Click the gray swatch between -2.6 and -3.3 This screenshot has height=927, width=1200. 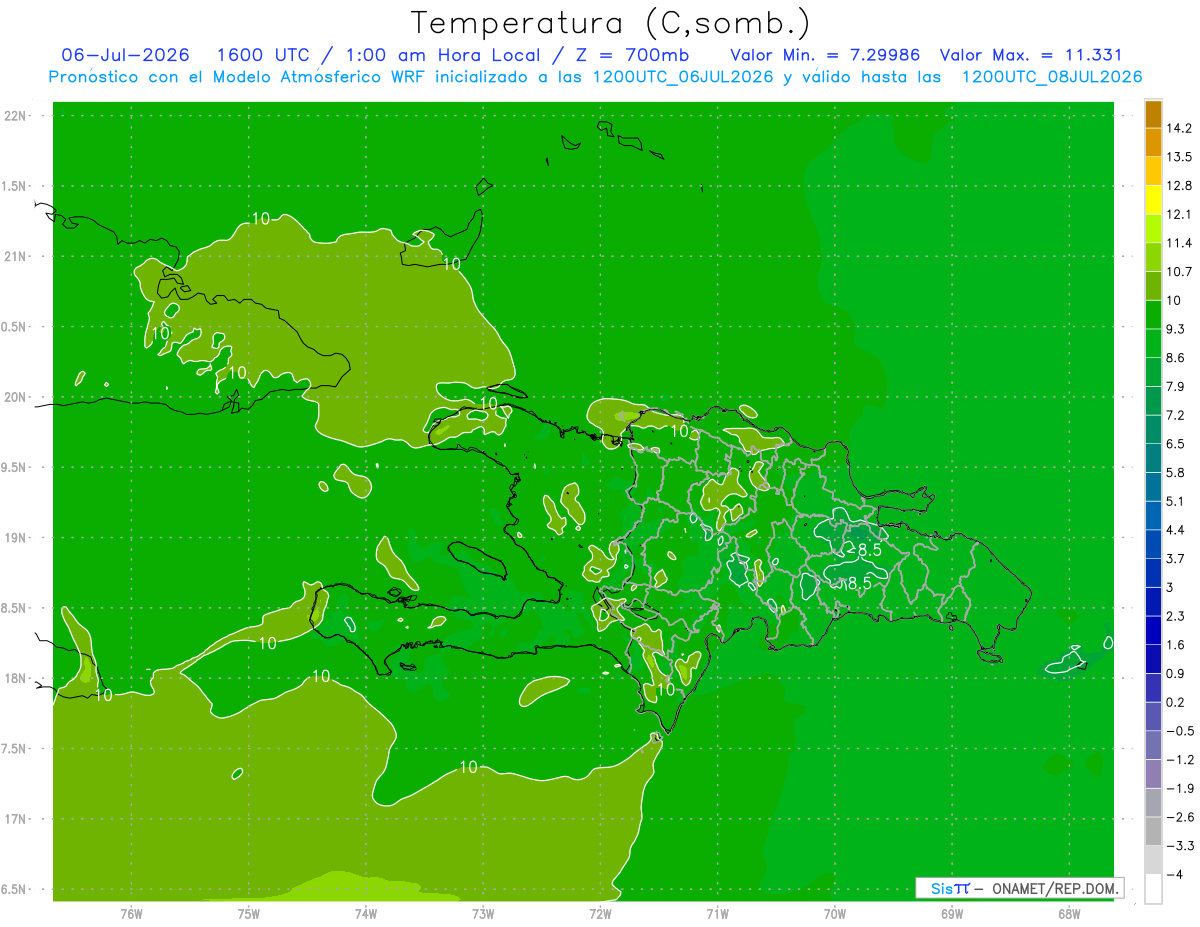coord(1153,831)
